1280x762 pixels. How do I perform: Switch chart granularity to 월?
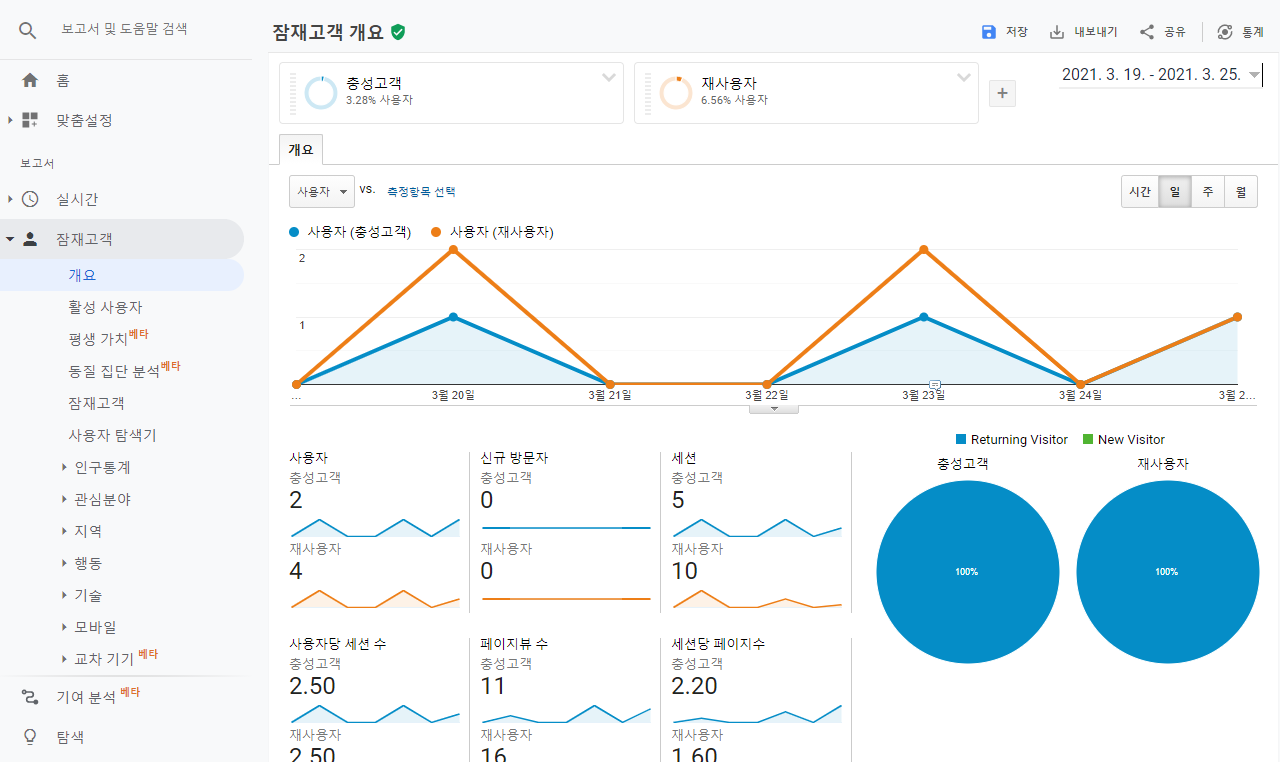point(1241,191)
